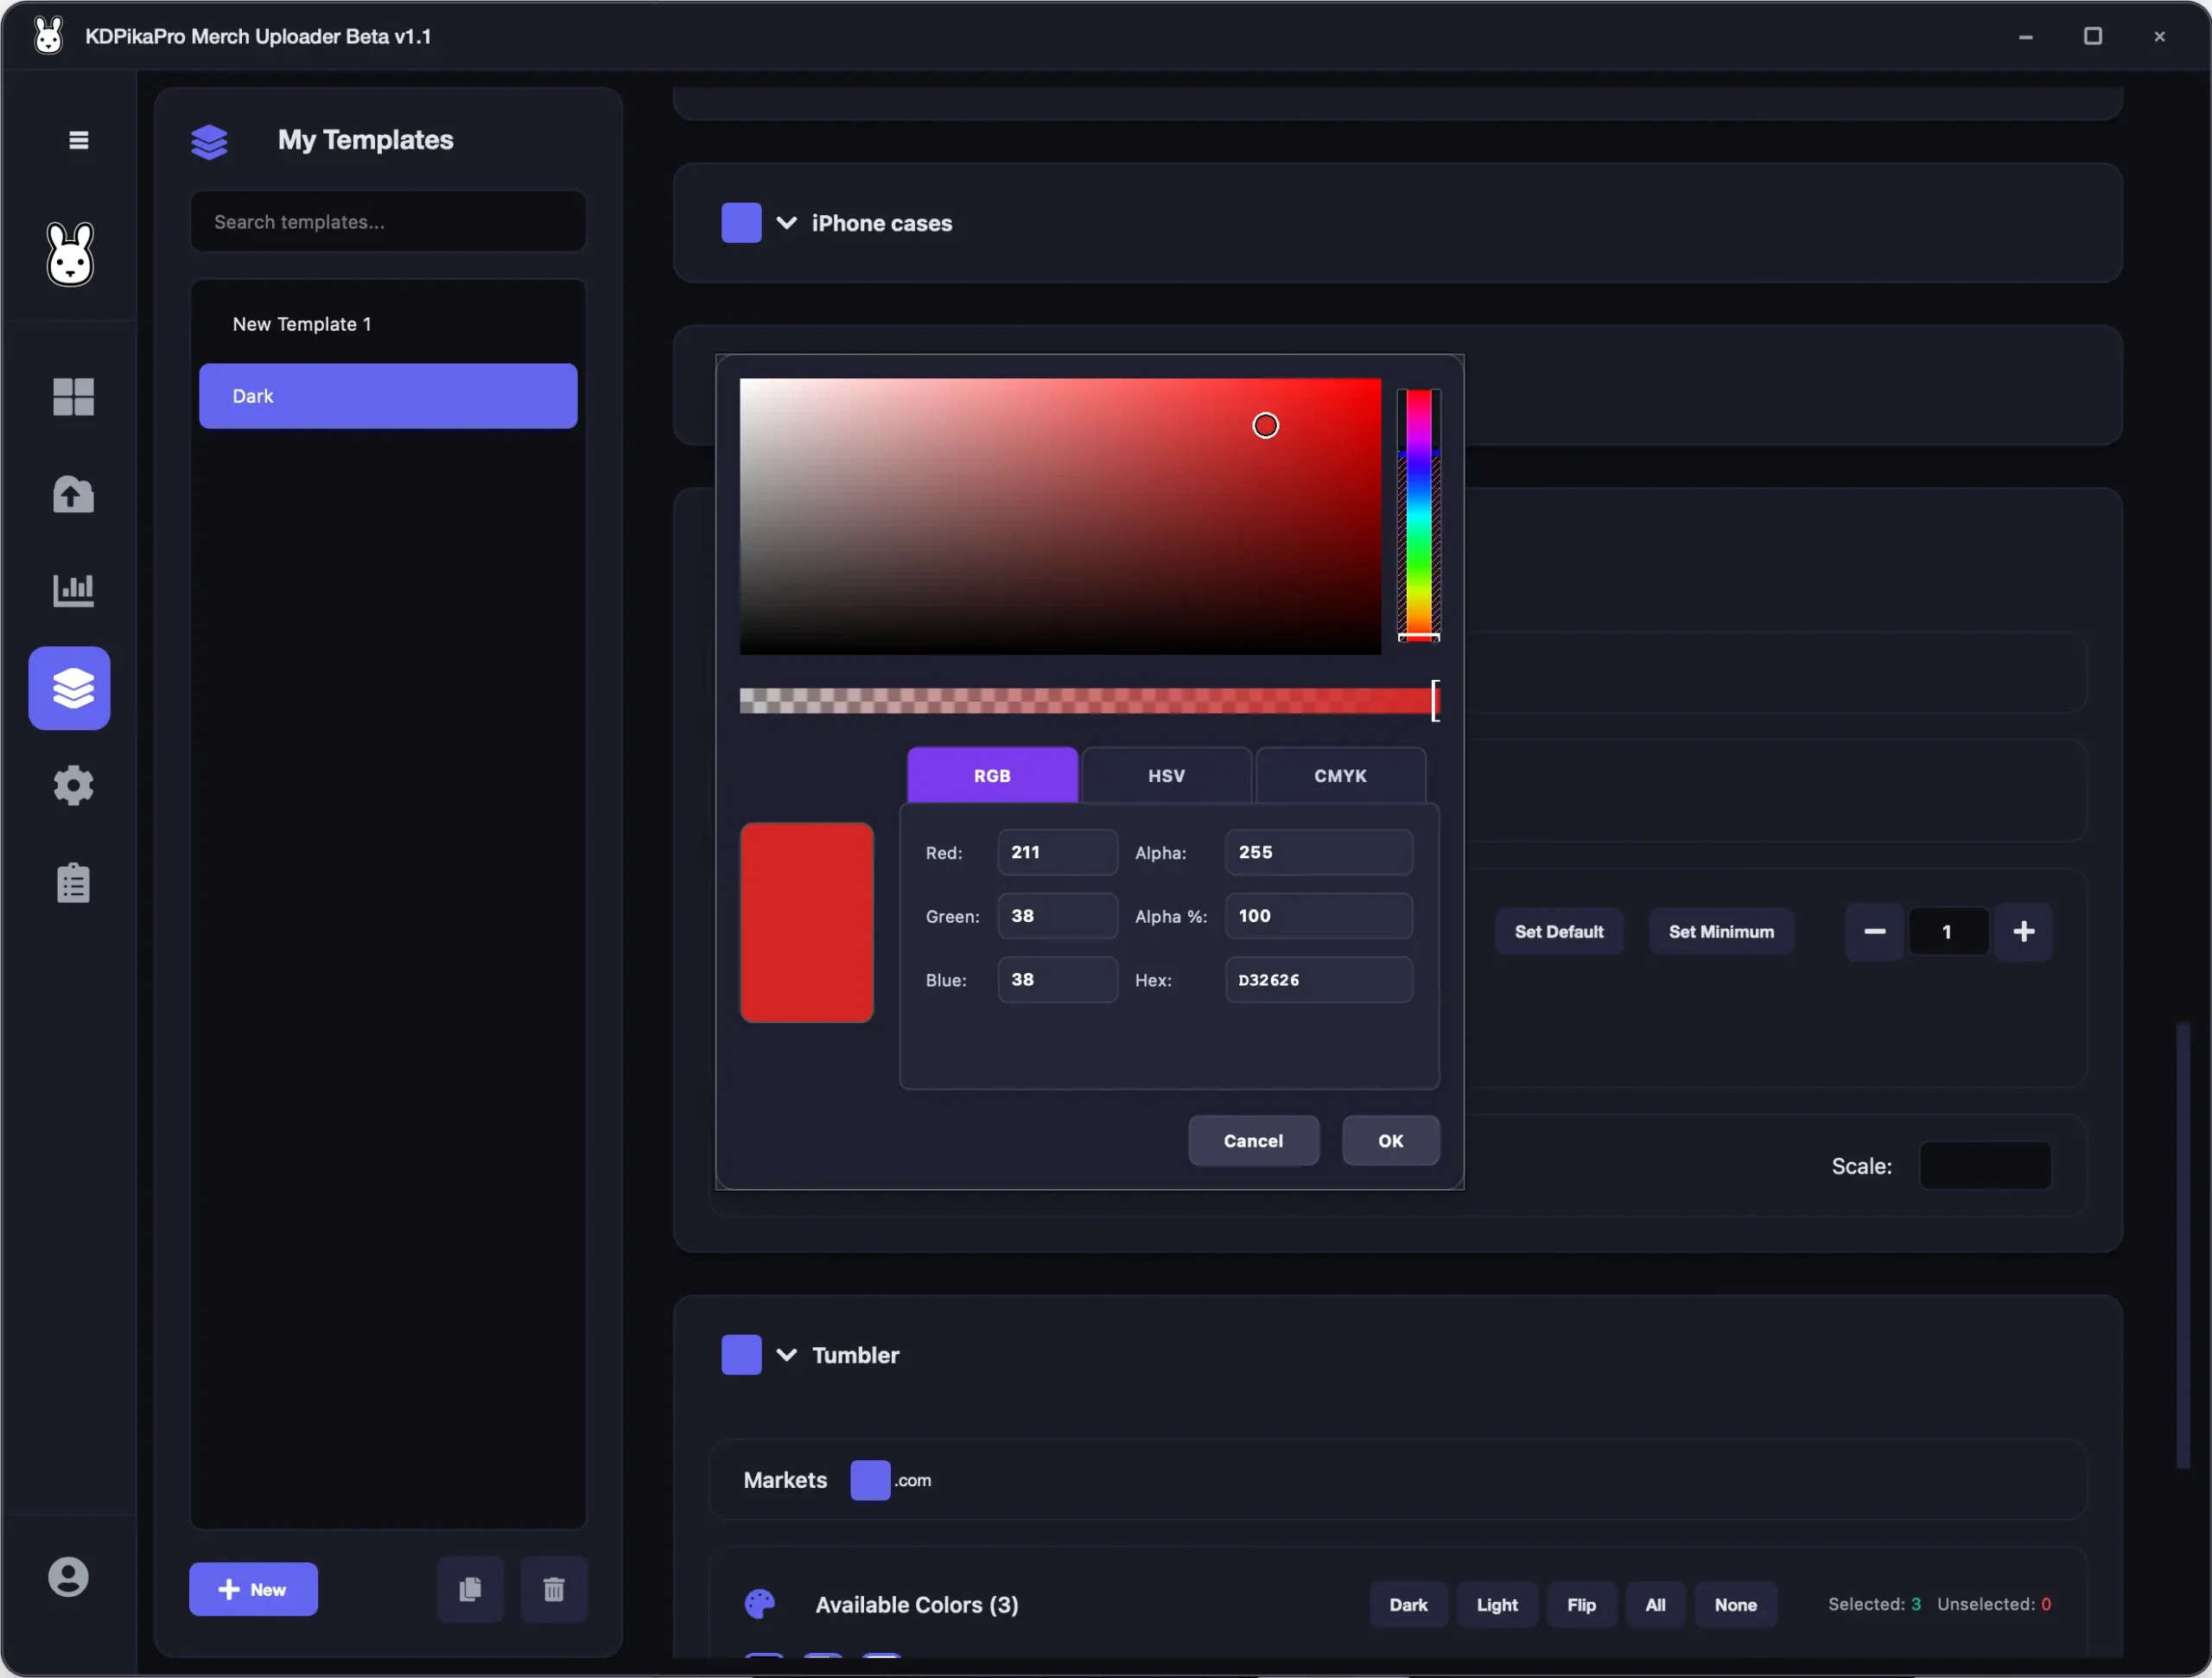The image size is (2212, 1678).
Task: Collapse the iPhone cases section chevron
Action: [x=787, y=223]
